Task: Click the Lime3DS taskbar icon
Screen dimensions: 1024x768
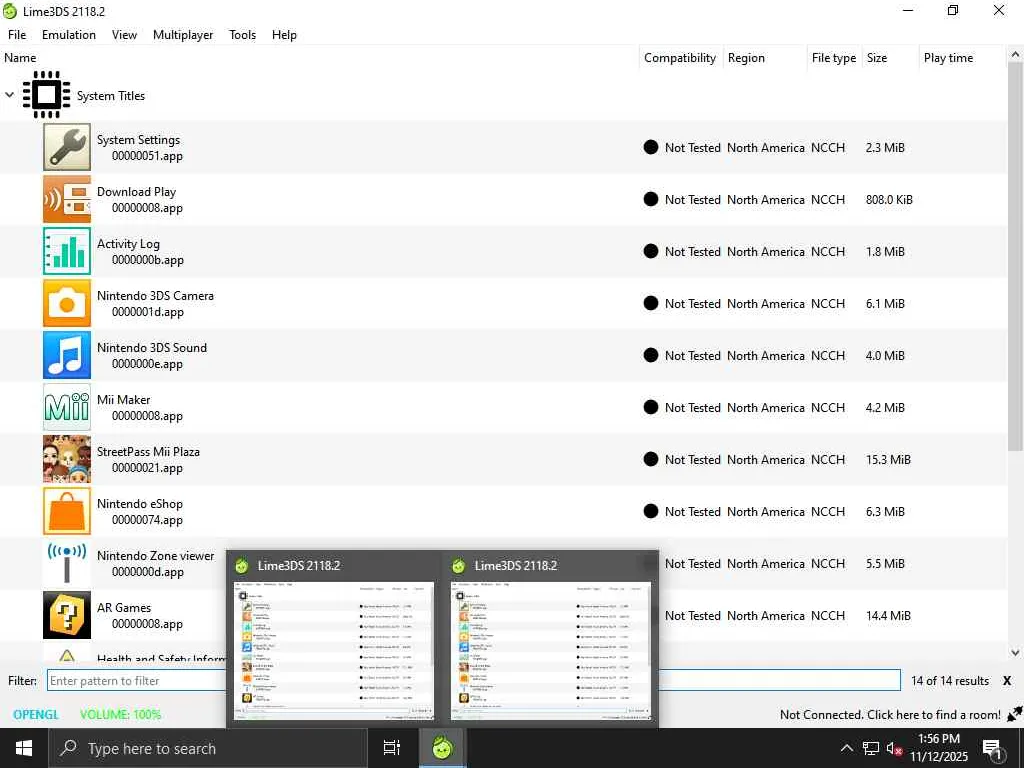Action: tap(442, 748)
